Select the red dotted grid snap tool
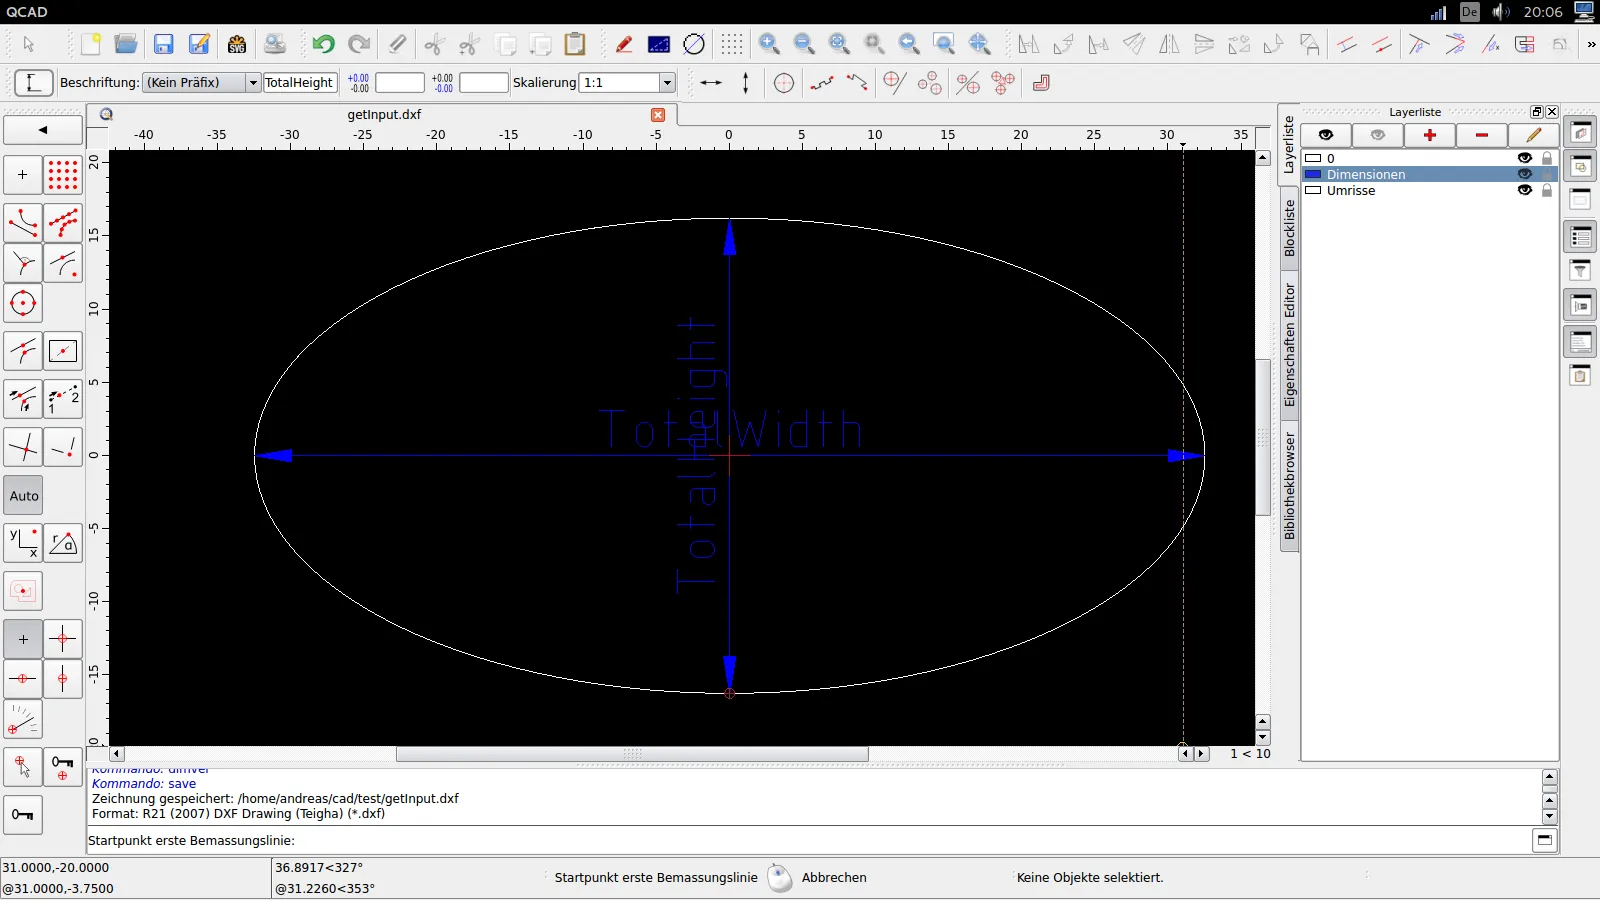This screenshot has height=900, width=1600. (63, 175)
